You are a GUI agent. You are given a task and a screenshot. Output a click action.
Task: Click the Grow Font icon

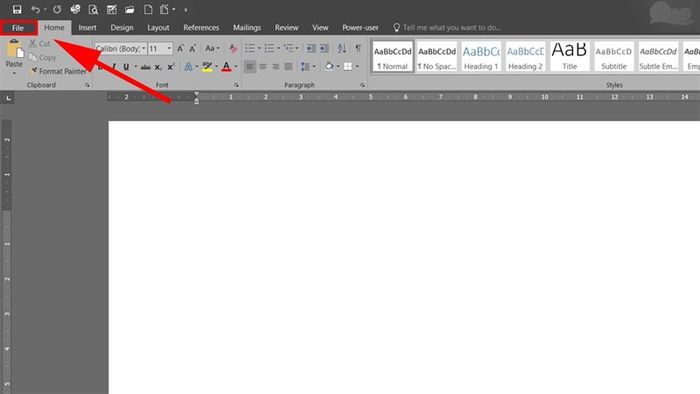[180, 48]
